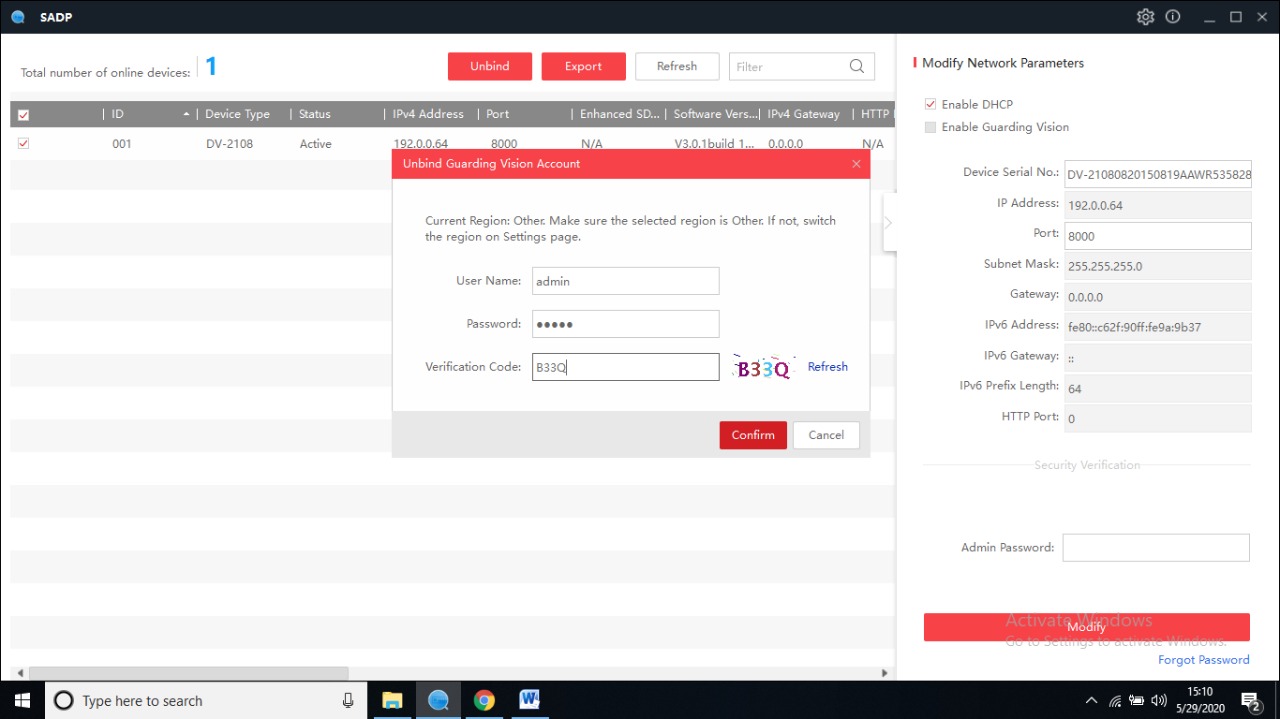Open Microsoft Word from the taskbar
1280x719 pixels.
[x=530, y=700]
